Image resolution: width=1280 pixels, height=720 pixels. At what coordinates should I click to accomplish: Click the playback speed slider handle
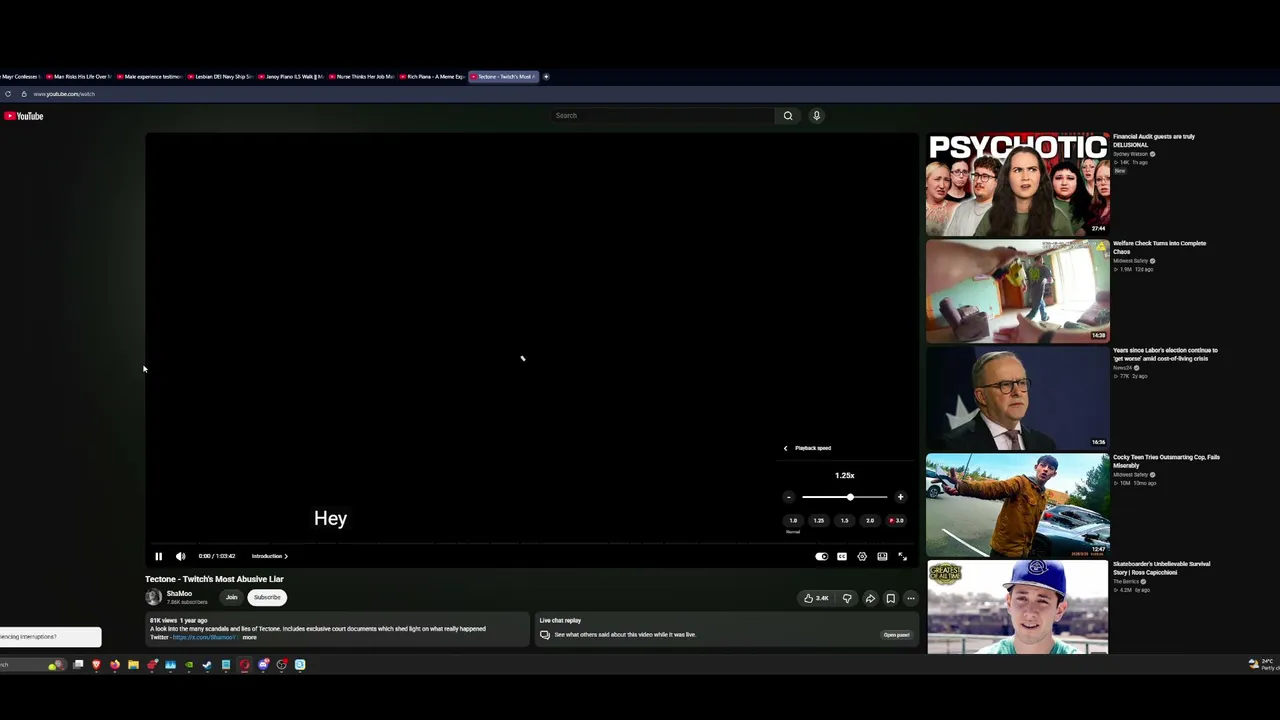[850, 497]
